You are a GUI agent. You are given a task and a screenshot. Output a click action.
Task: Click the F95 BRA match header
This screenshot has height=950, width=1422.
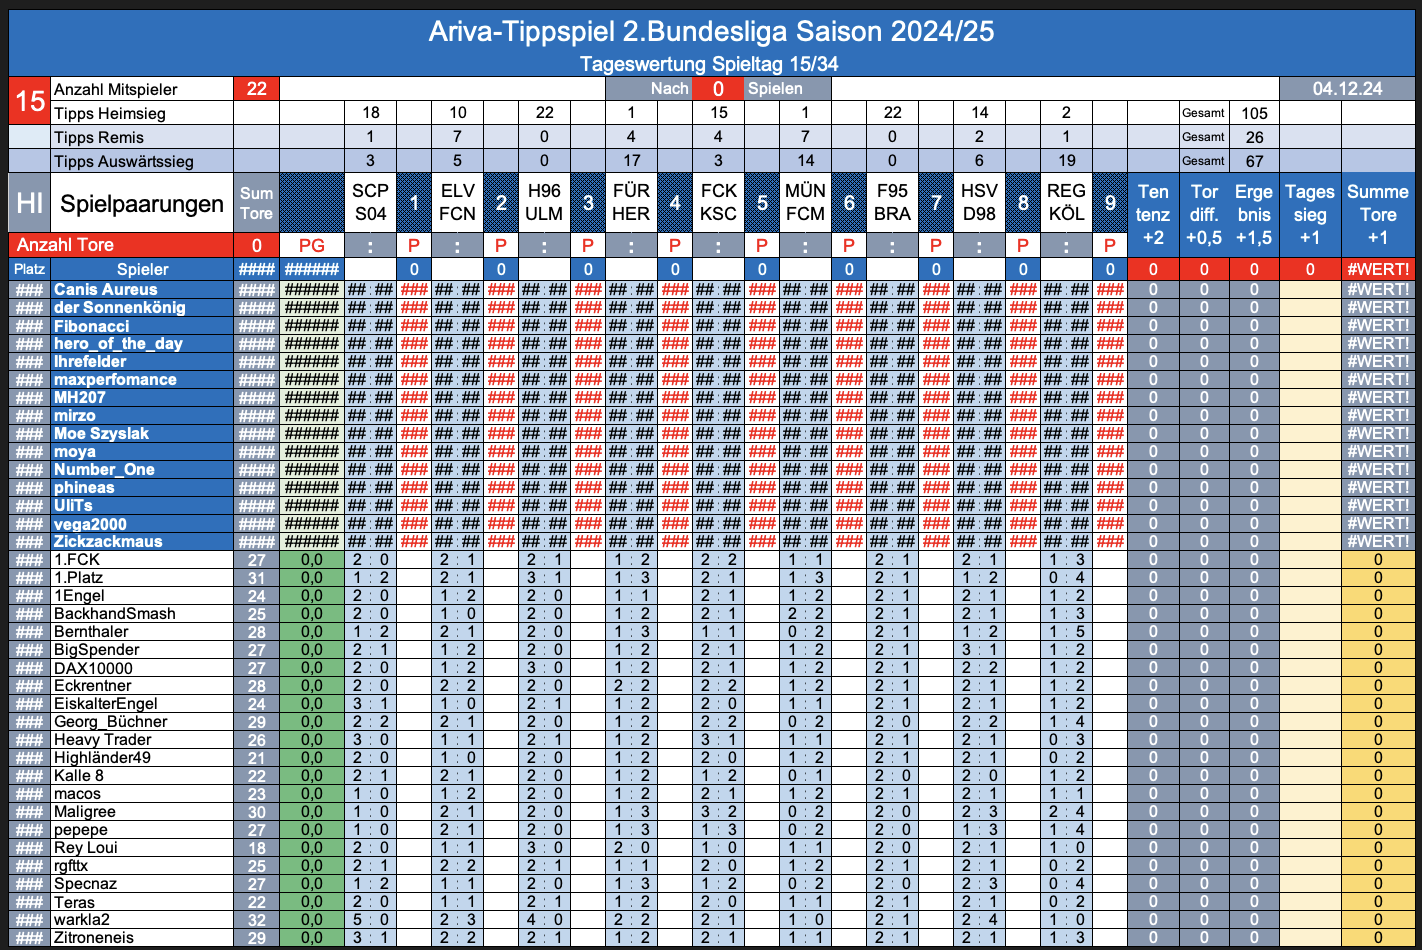click(x=892, y=202)
